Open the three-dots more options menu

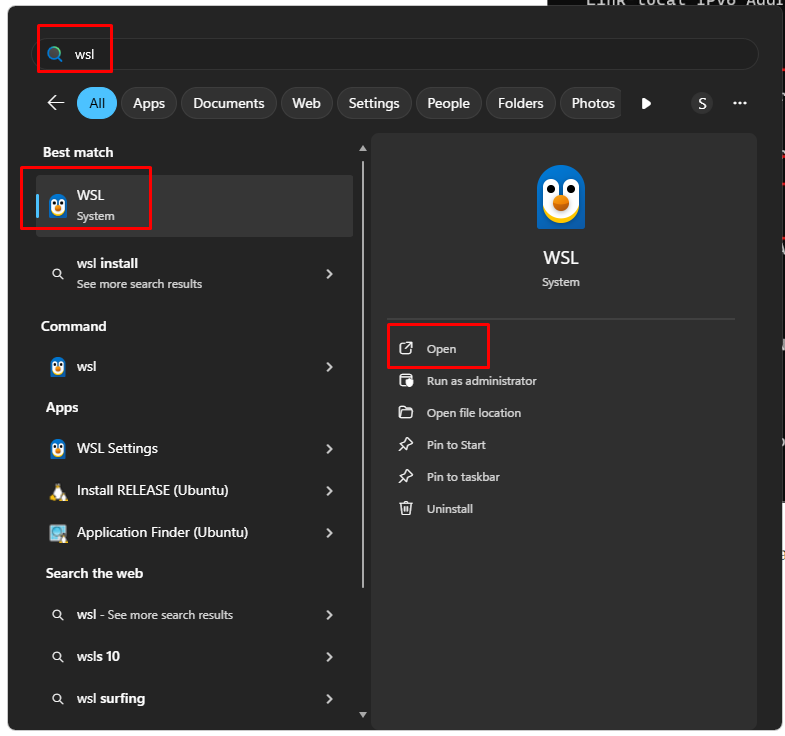pos(739,103)
